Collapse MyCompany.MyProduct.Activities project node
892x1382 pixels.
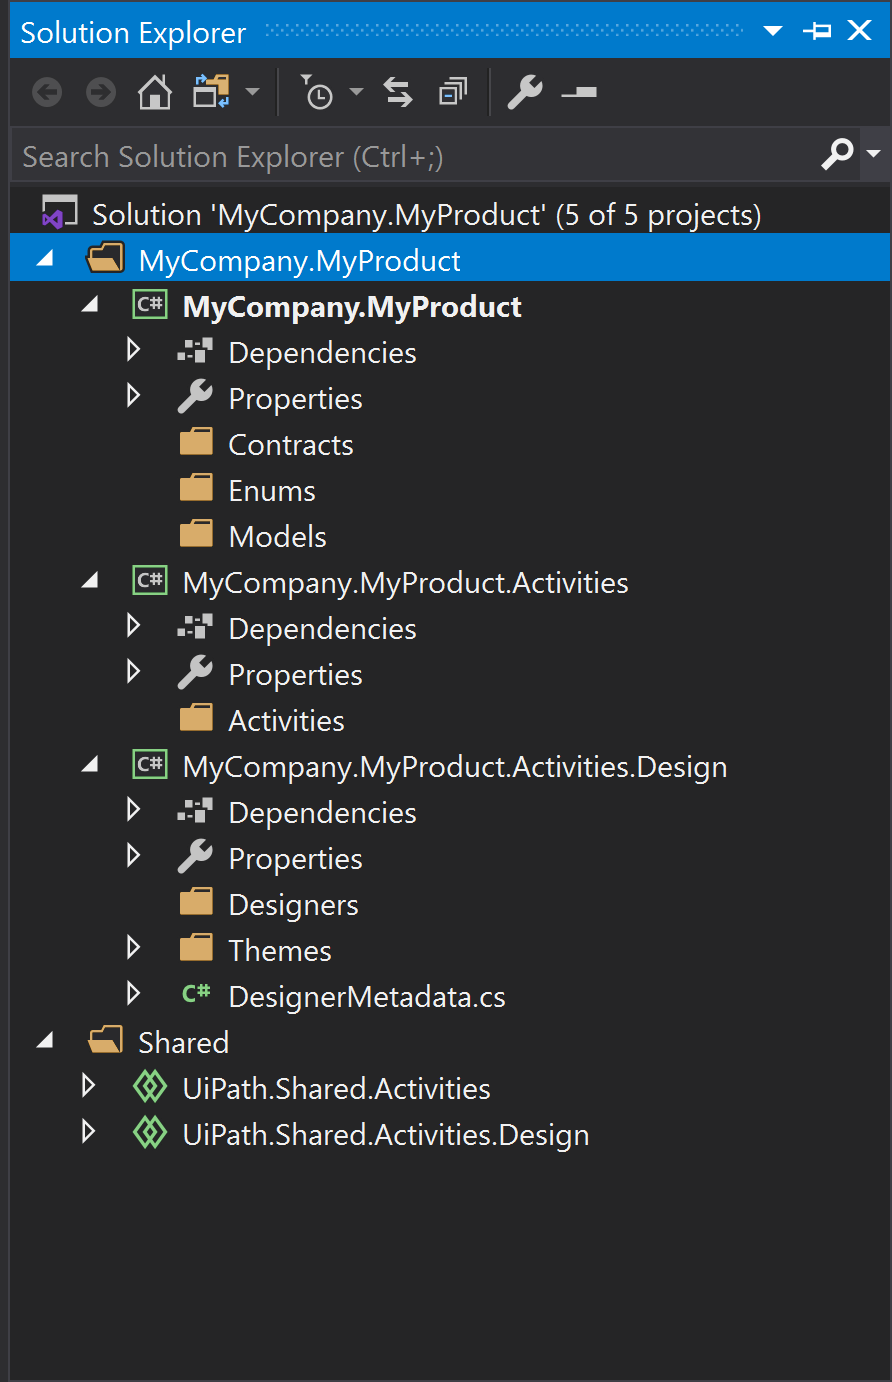point(90,580)
